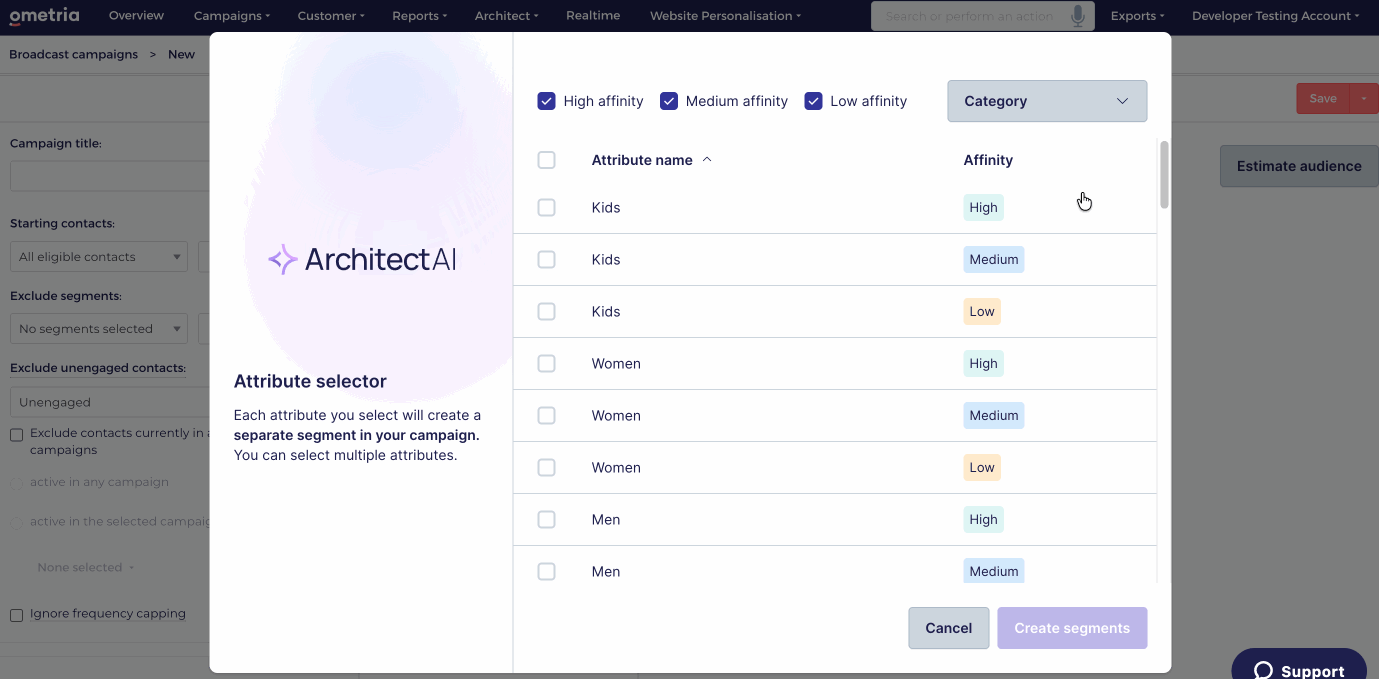Click the attribute list vertical scrollbar
The image size is (1379, 679).
tap(1164, 175)
